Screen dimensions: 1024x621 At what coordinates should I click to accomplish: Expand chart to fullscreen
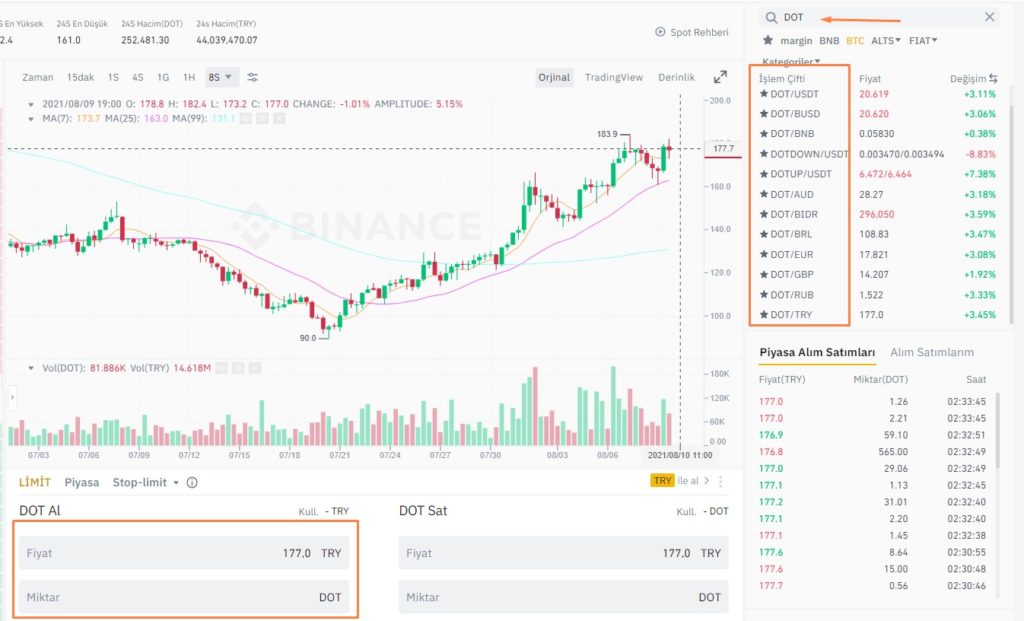coord(720,77)
